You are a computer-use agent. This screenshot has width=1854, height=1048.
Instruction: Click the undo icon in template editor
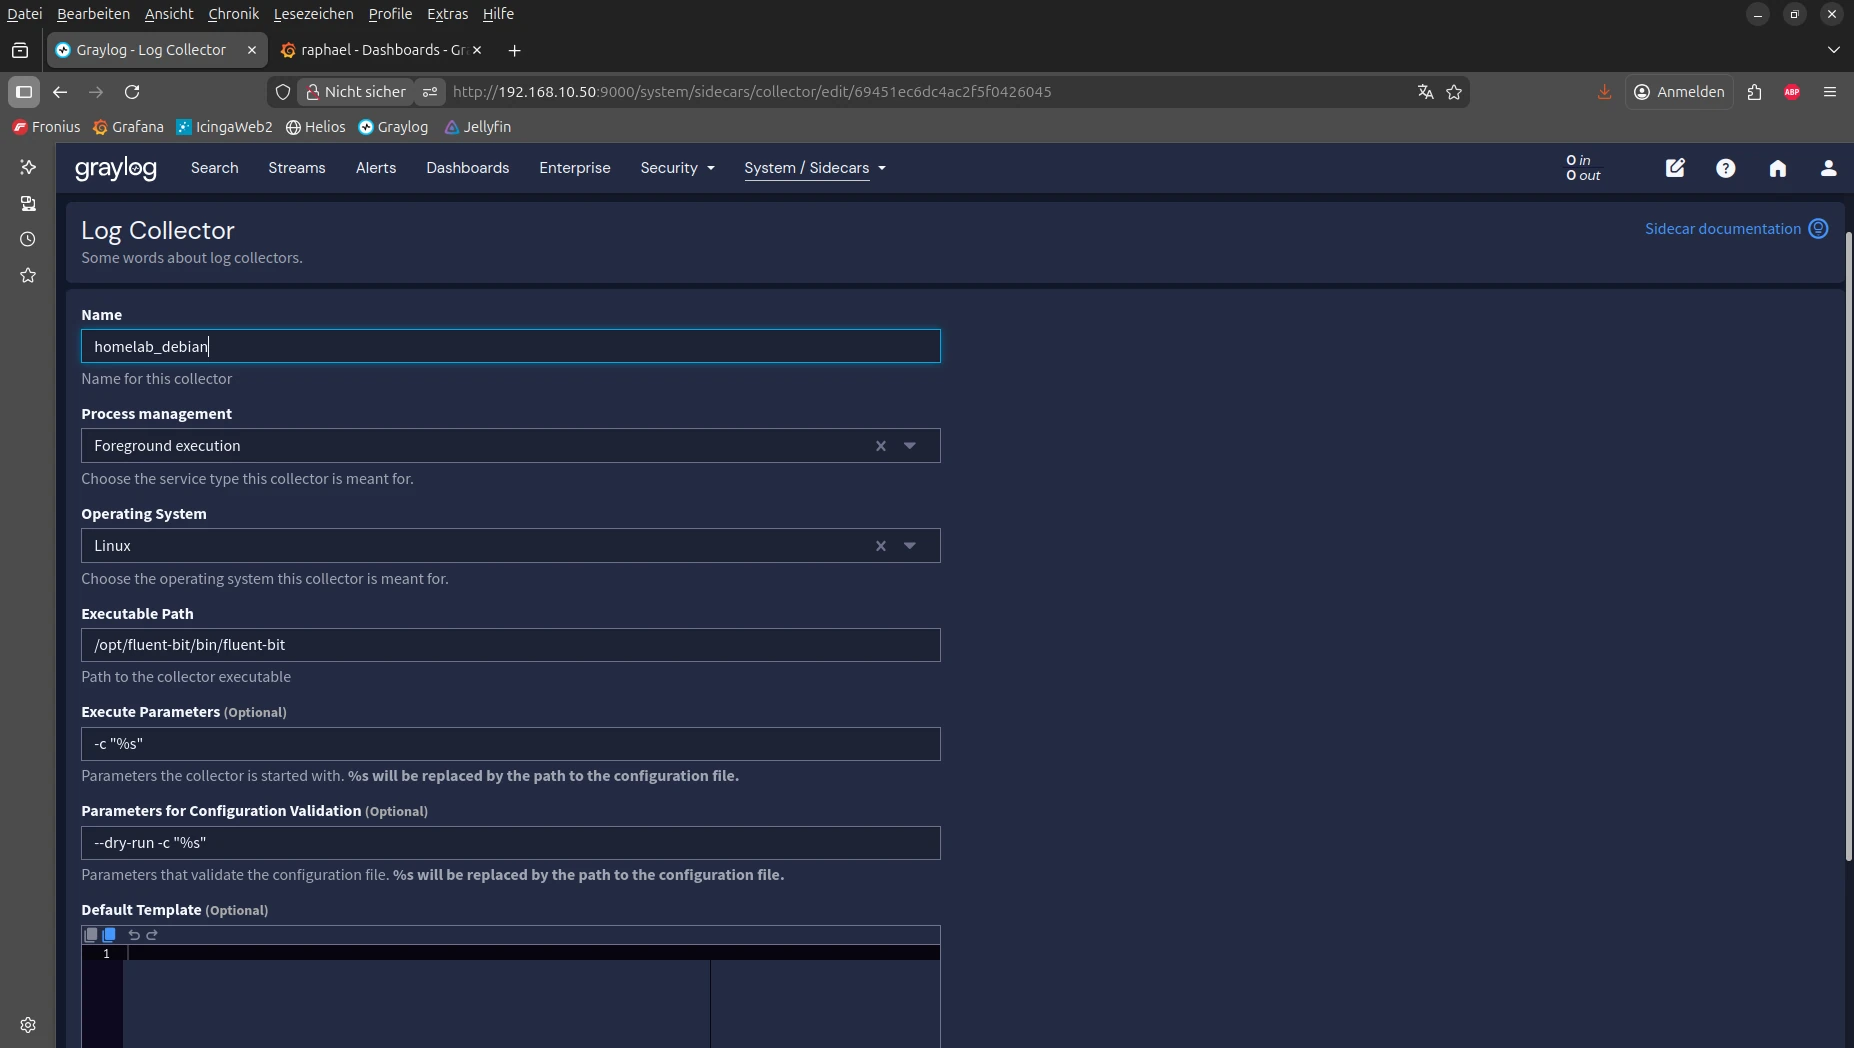tap(133, 935)
